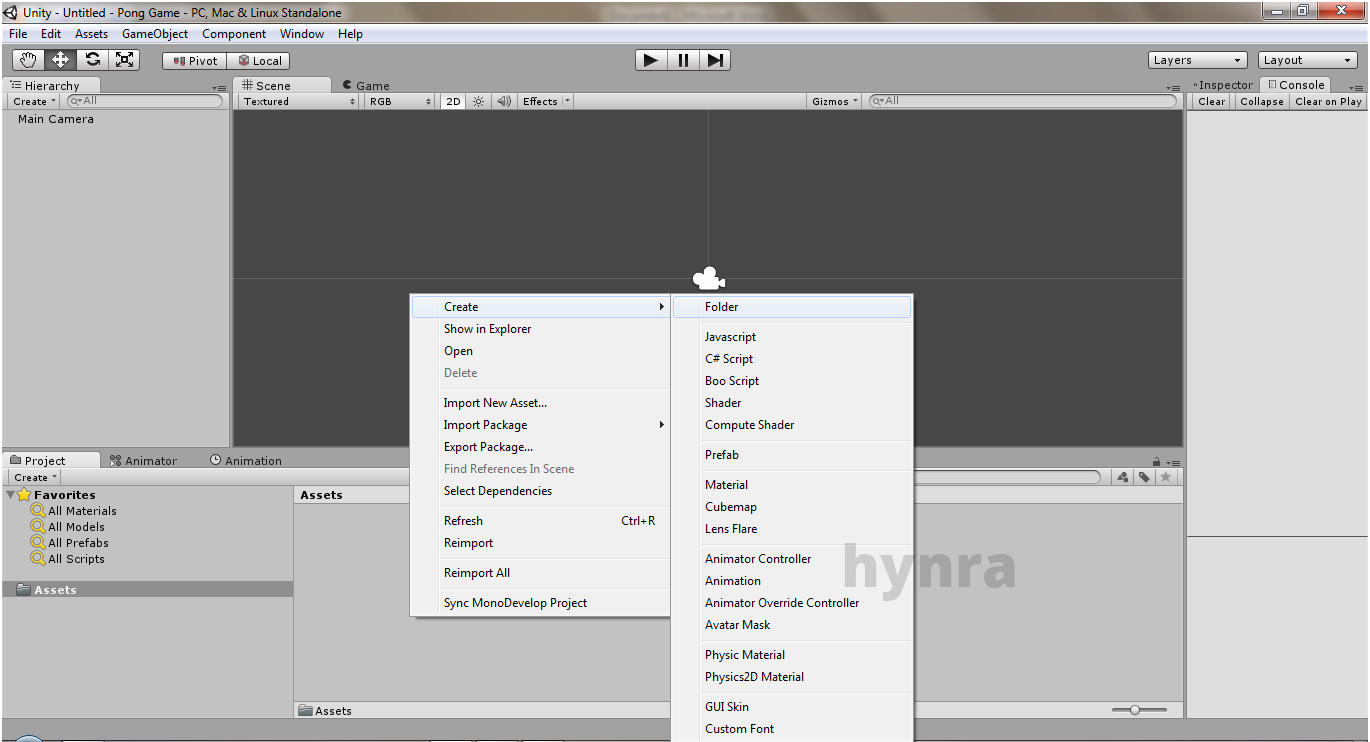This screenshot has height=742, width=1370.
Task: Toggle Local handle rotation mode
Action: [260, 60]
